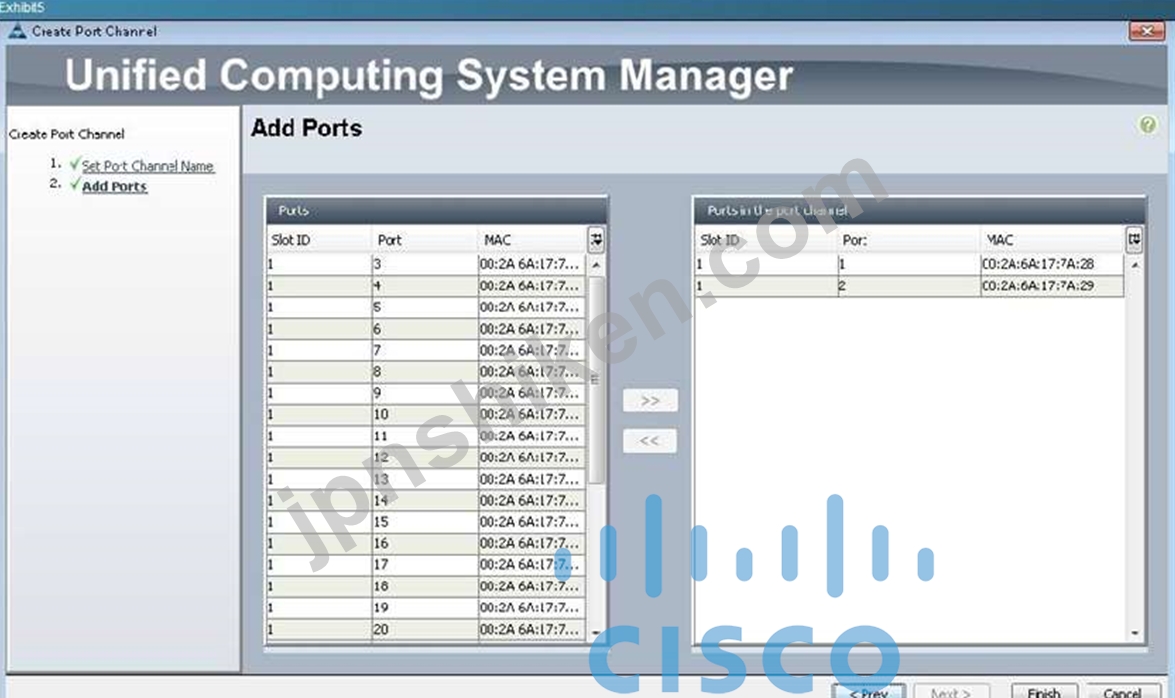Sort port channel table by Port header
Viewport: 1175px width, 698px height.
click(909, 240)
